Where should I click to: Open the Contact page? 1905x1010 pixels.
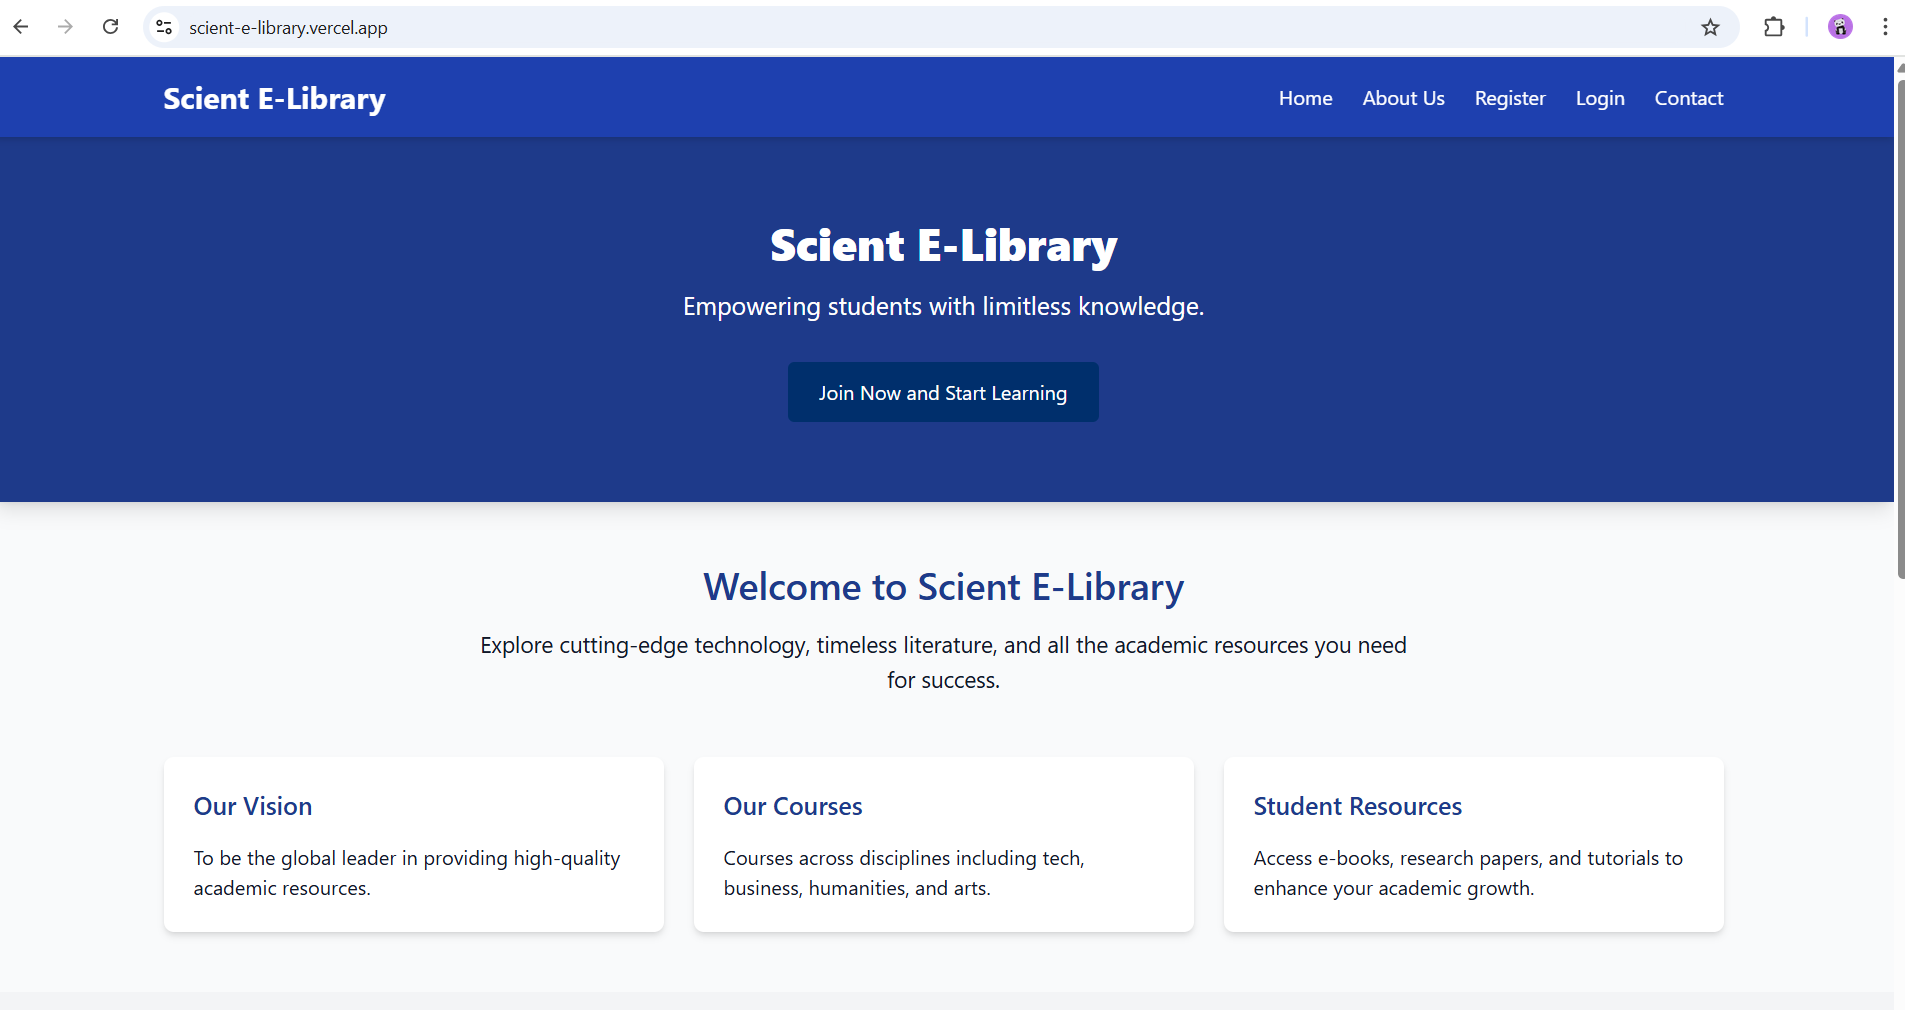1688,98
